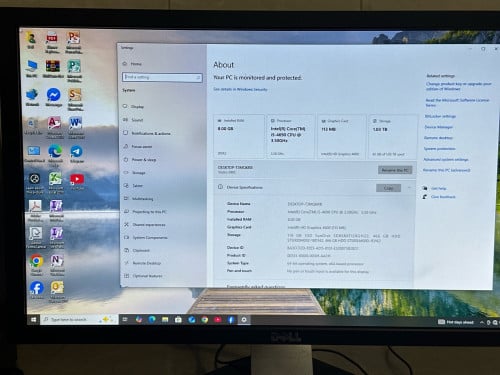Image resolution: width=500 pixels, height=375 pixels.
Task: Open the Microsoft Excel desktop shortcut
Action: 55,183
